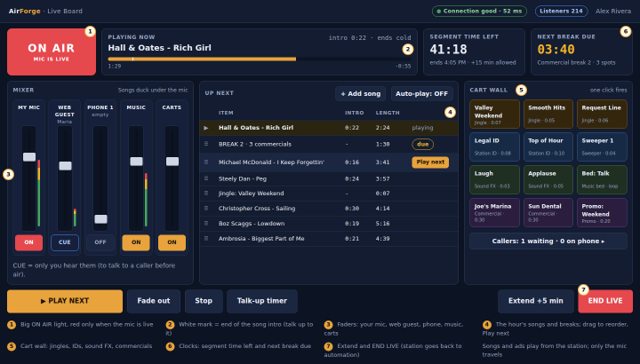The image size is (640, 364).
Task: Click the Phone 1 fader handle
Action: [101, 219]
